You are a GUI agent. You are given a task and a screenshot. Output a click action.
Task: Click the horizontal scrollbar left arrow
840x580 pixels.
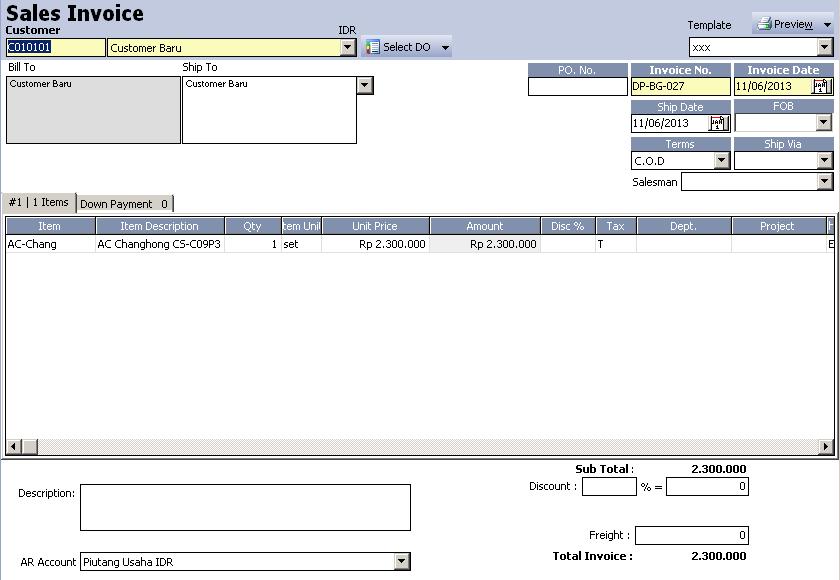[14, 446]
